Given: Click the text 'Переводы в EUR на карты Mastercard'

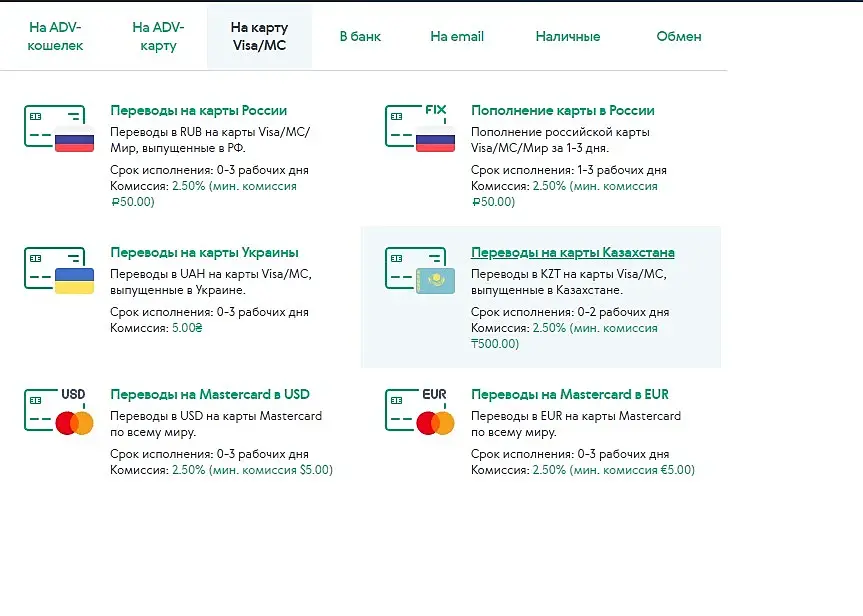Looking at the screenshot, I should coord(576,416).
